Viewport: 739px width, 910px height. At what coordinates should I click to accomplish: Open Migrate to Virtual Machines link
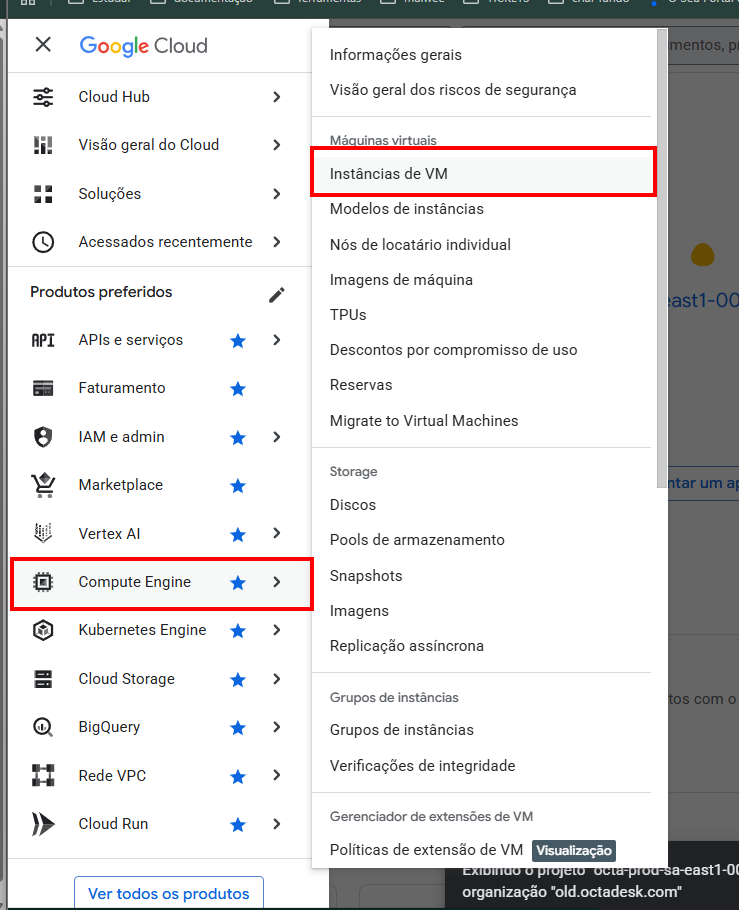click(424, 421)
